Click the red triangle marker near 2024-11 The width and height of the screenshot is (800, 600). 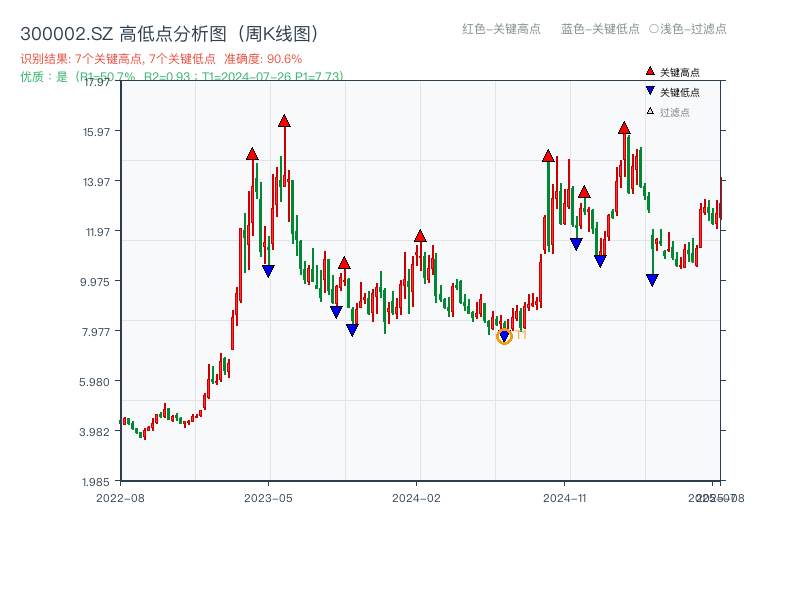coord(548,155)
